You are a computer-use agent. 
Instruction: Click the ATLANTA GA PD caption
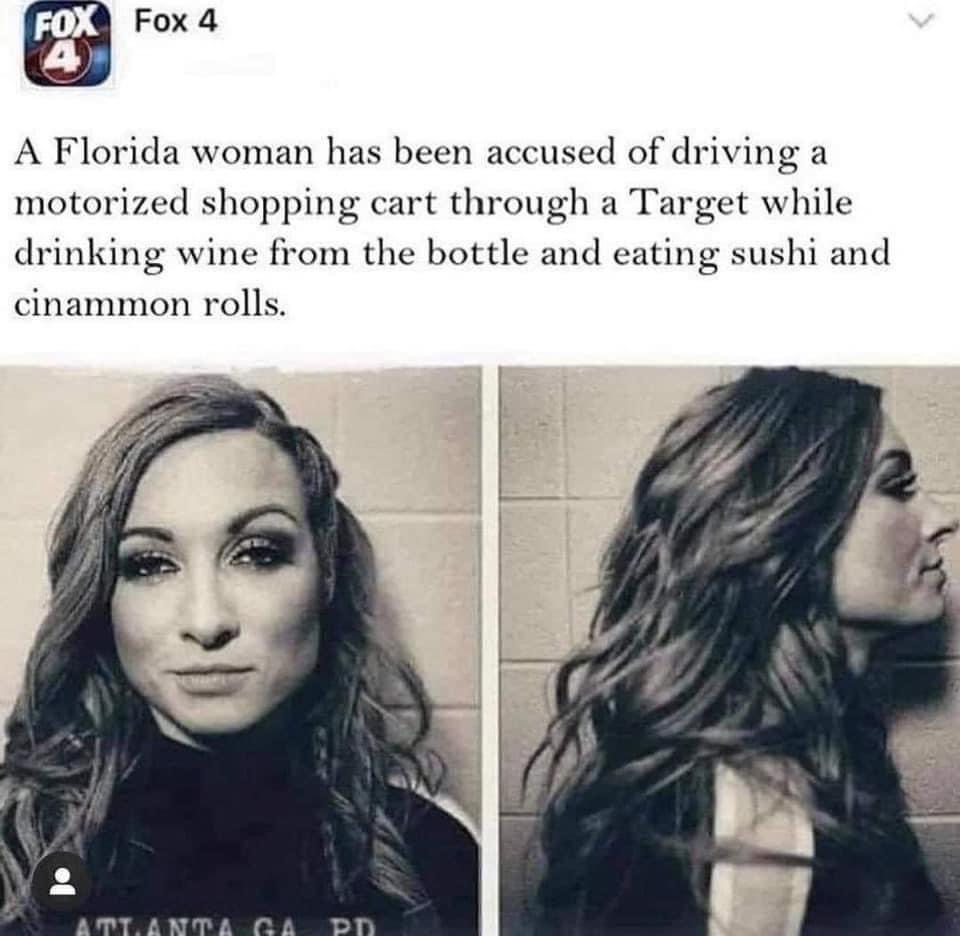pos(227,924)
